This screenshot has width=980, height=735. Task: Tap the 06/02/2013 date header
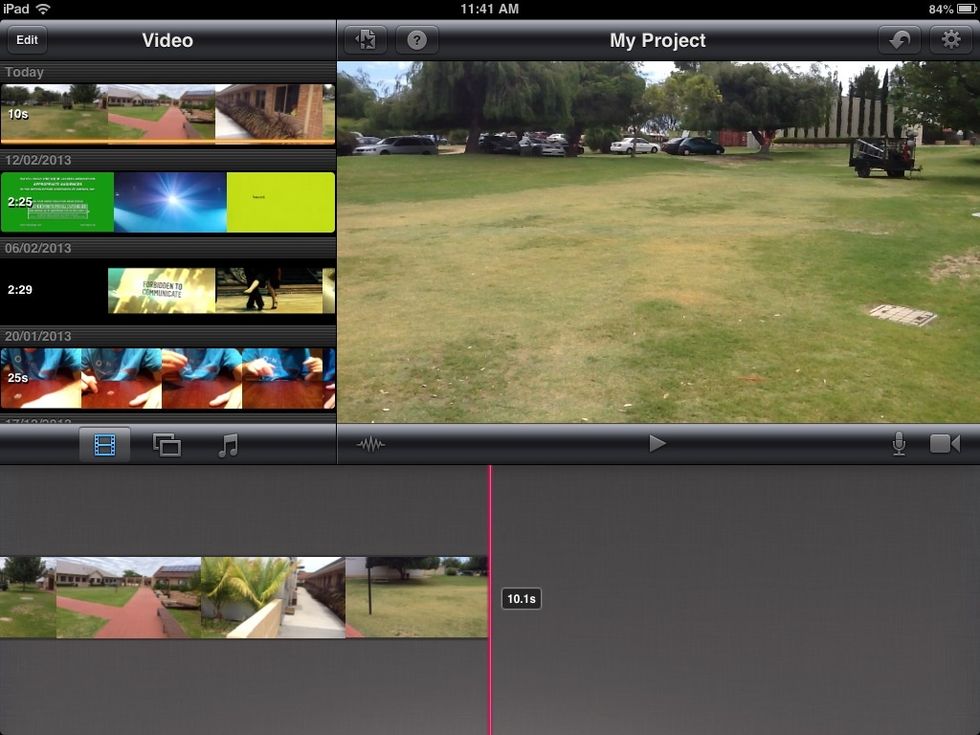pyautogui.click(x=168, y=248)
